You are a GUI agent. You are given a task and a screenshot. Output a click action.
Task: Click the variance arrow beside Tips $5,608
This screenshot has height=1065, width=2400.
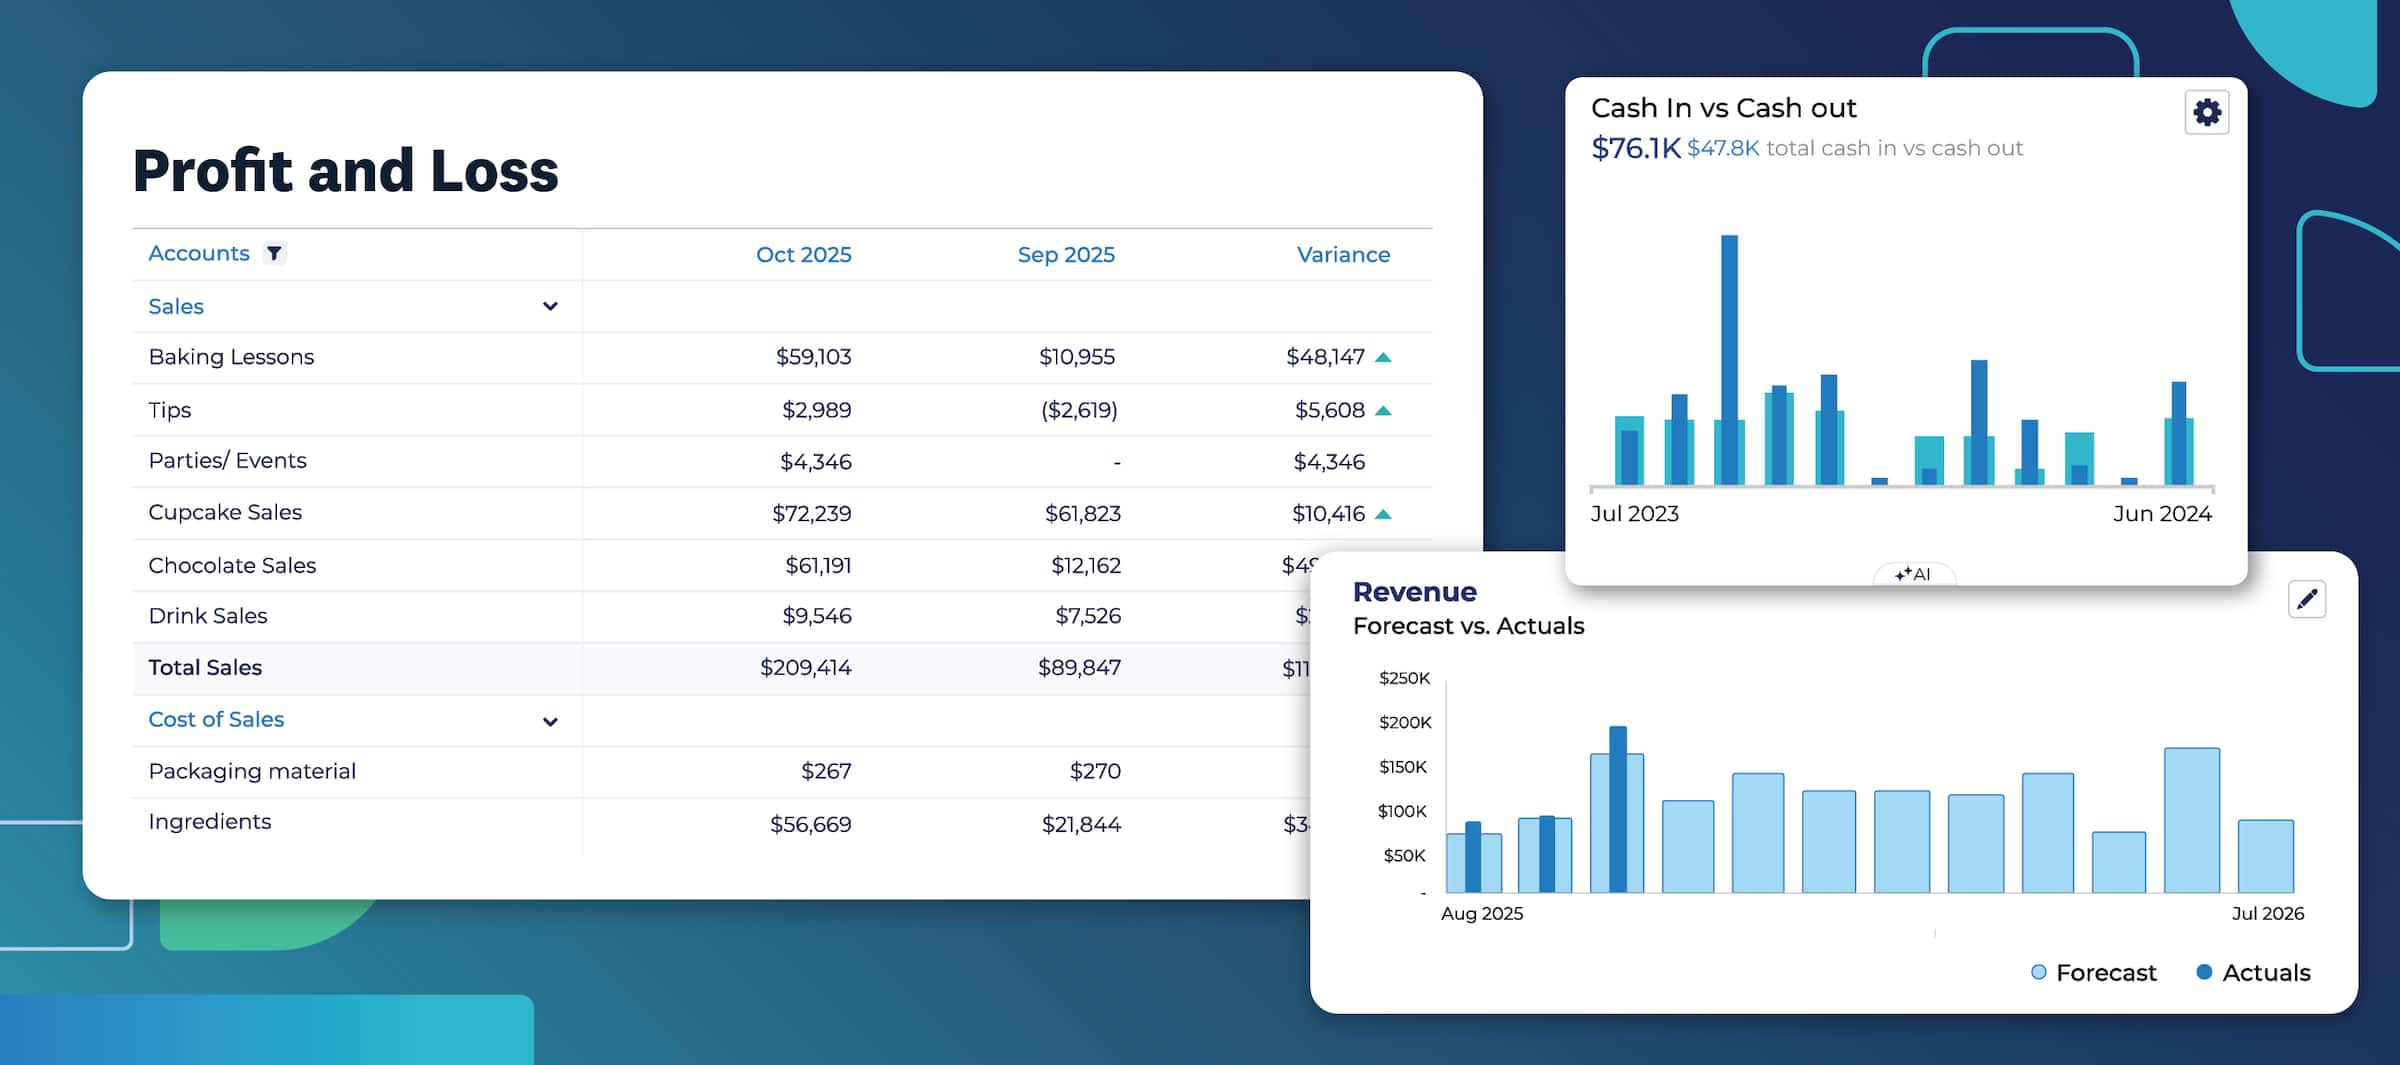pos(1383,409)
